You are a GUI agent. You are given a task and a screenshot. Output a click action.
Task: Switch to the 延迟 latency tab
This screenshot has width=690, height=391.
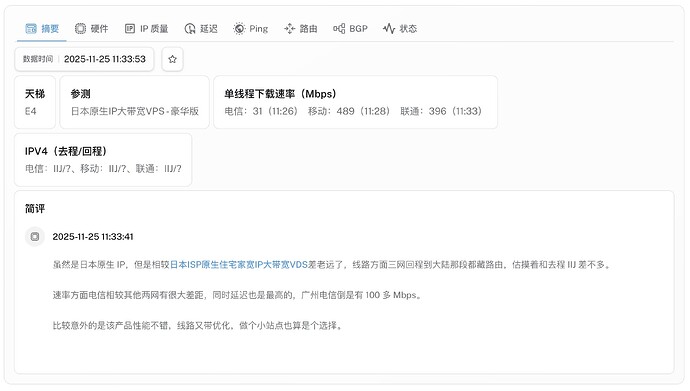click(201, 29)
